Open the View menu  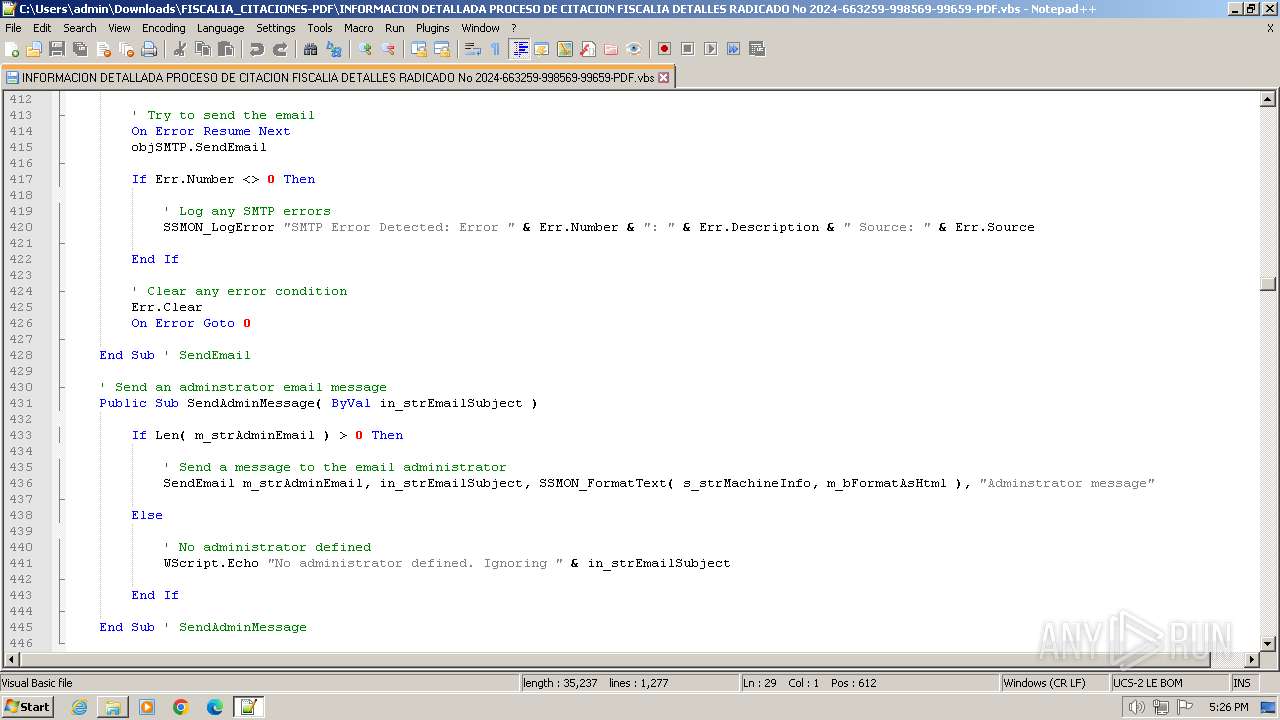tap(119, 28)
